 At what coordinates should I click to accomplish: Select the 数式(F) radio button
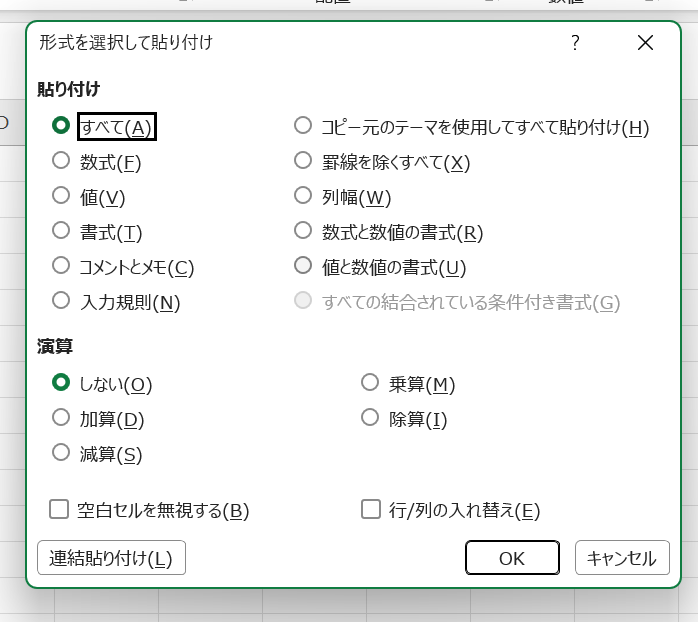(61, 161)
